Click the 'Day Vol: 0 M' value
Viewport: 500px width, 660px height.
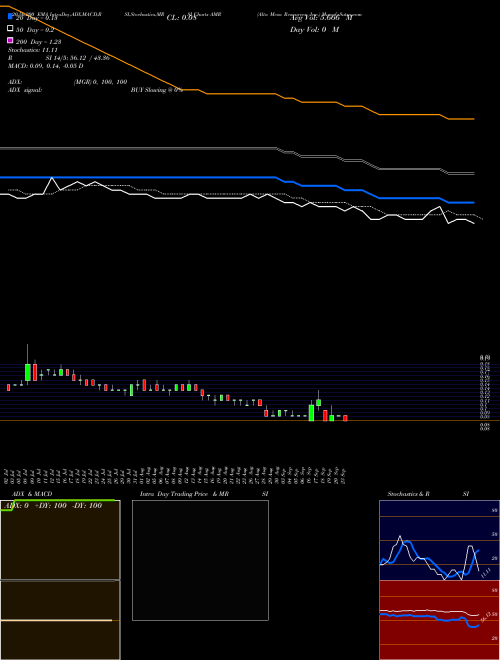point(314,29)
